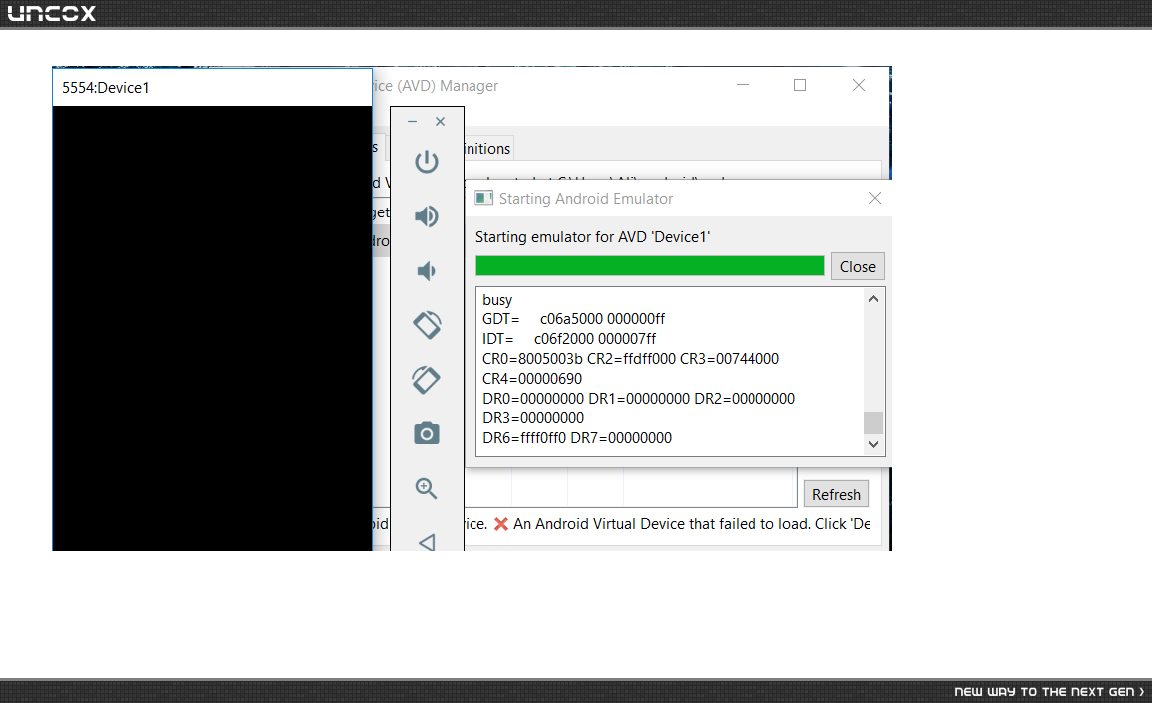
Task: Click the back triangle icon in emulator toolbar
Action: point(427,542)
